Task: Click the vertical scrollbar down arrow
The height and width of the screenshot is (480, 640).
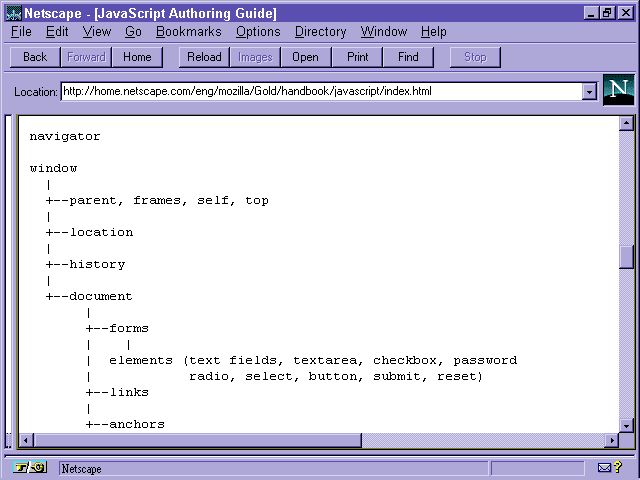Action: click(626, 426)
